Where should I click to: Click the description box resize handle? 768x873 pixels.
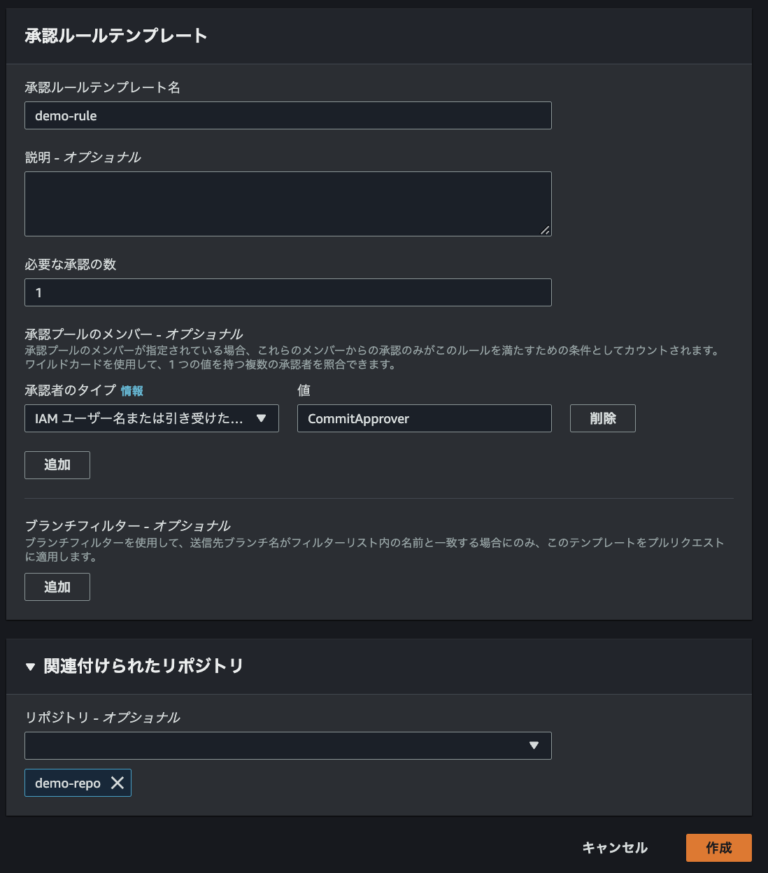(547, 230)
